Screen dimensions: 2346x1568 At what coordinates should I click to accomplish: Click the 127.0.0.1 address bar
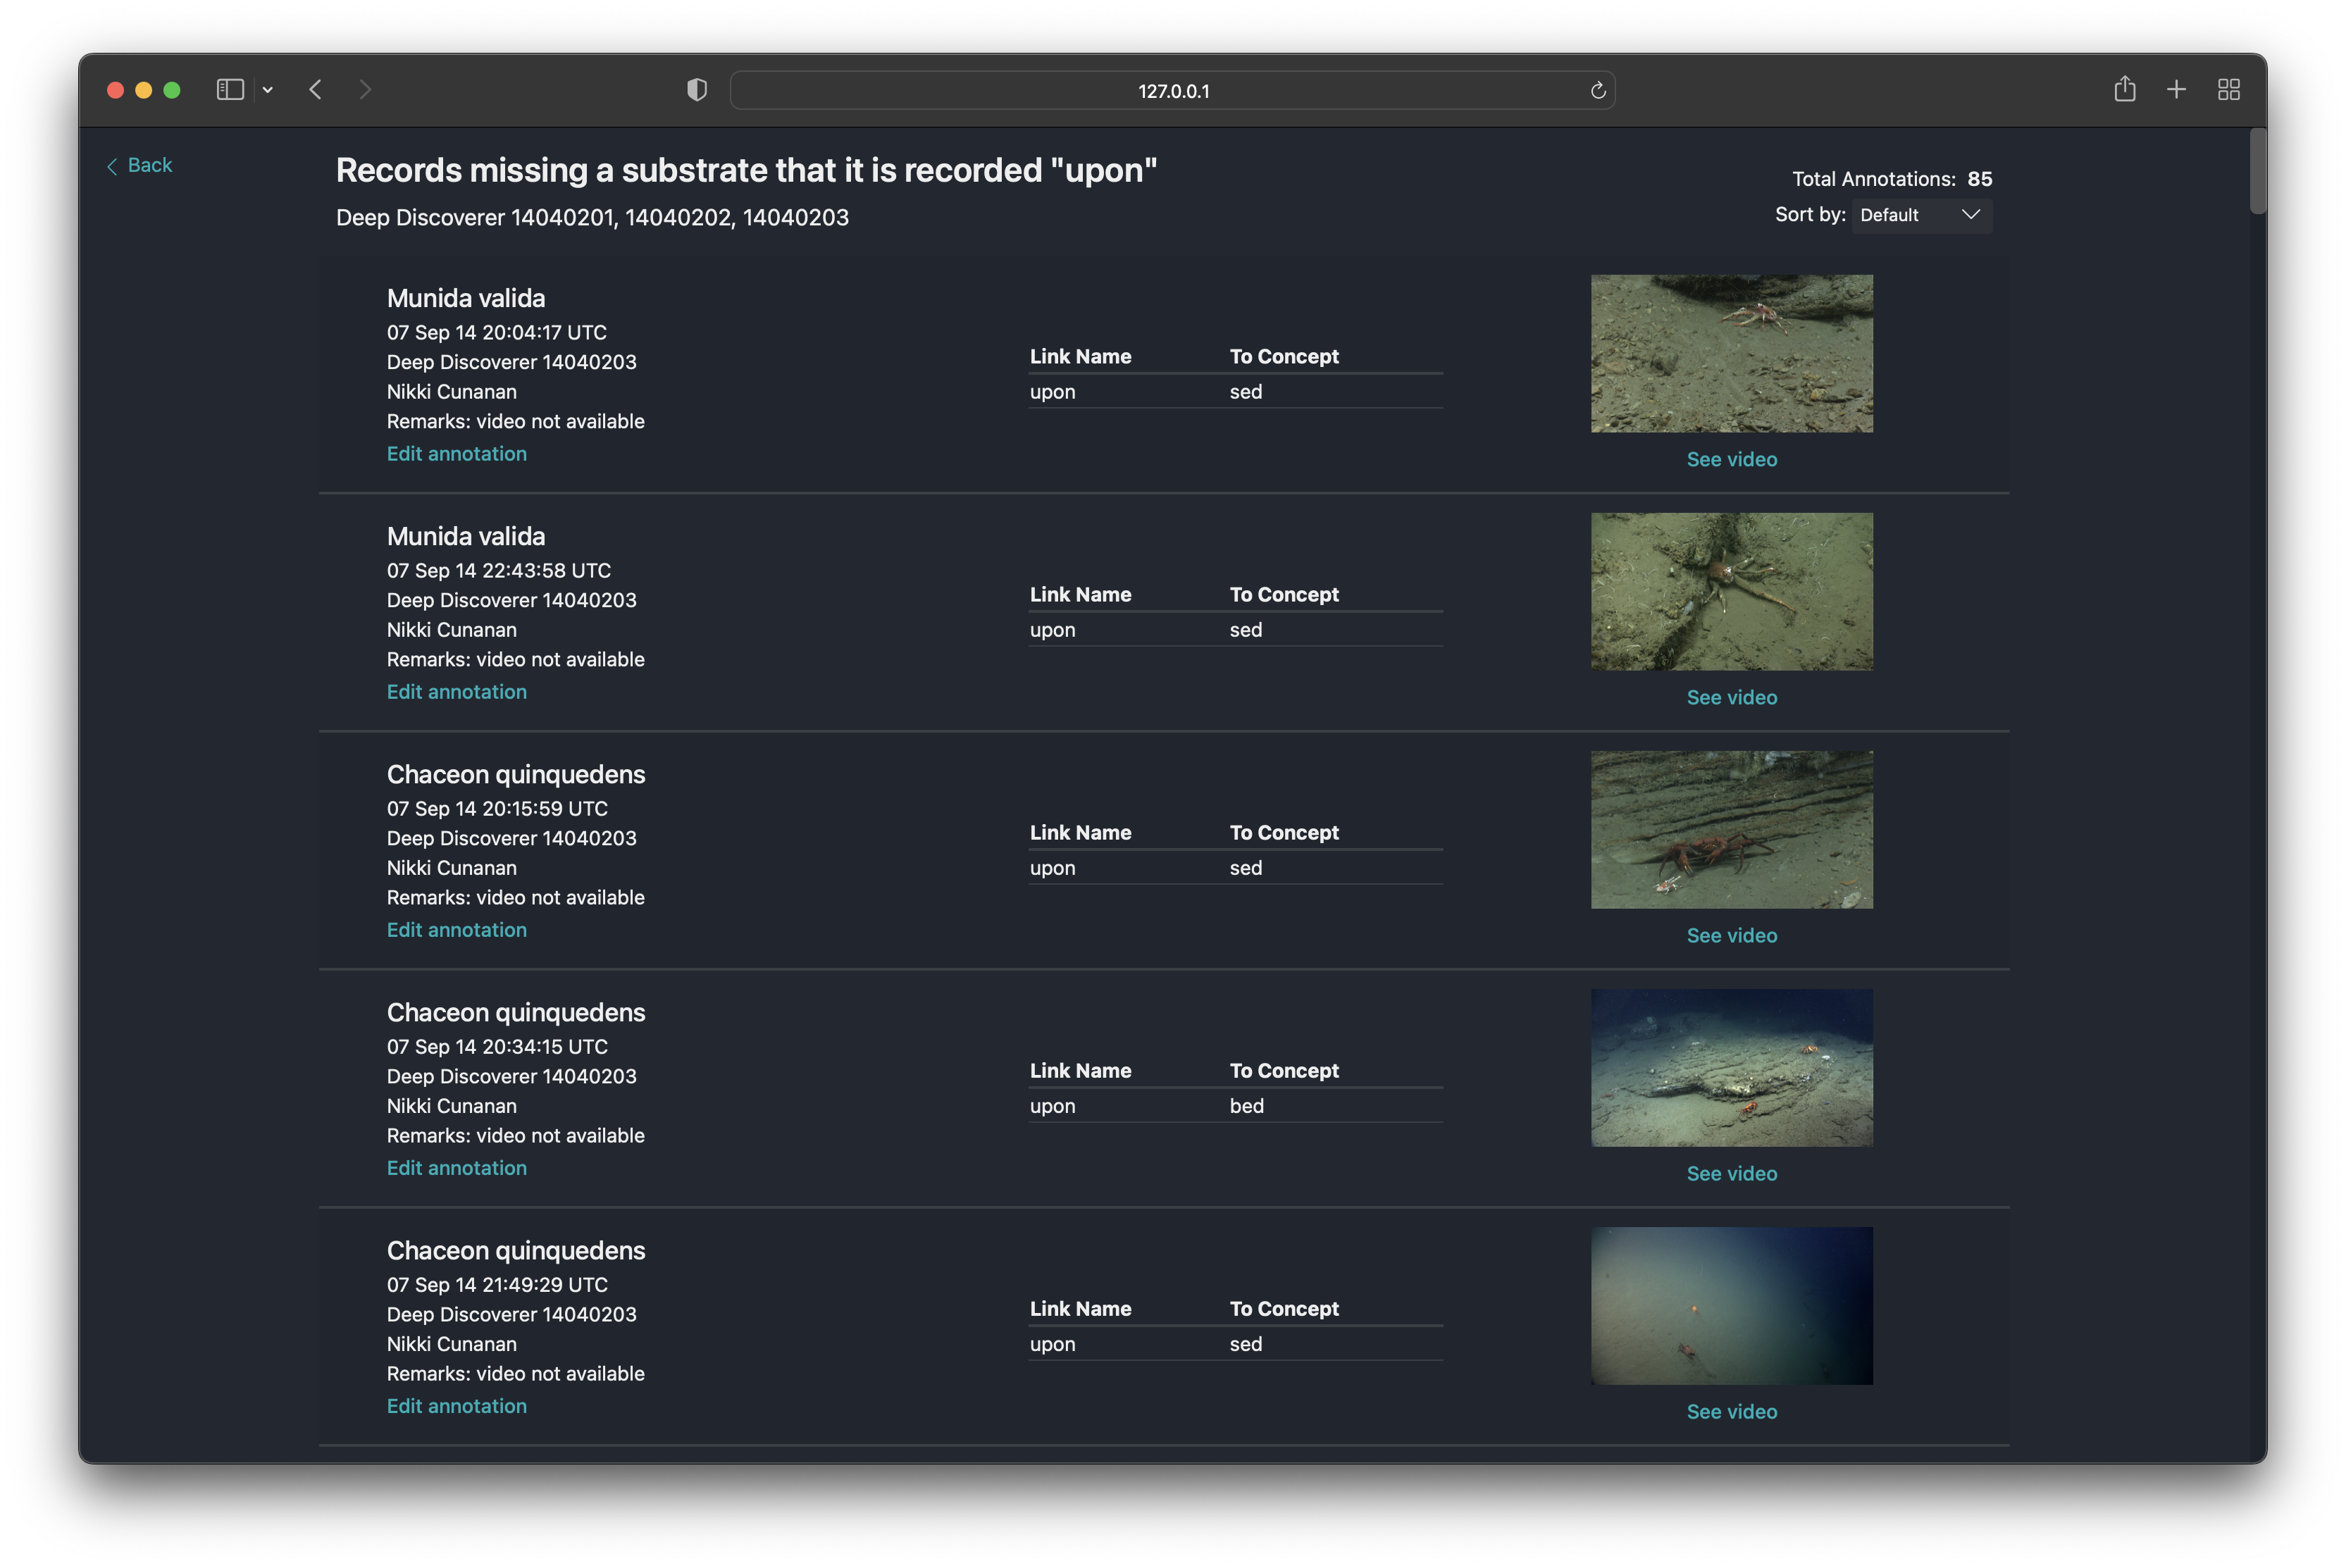[x=1172, y=91]
